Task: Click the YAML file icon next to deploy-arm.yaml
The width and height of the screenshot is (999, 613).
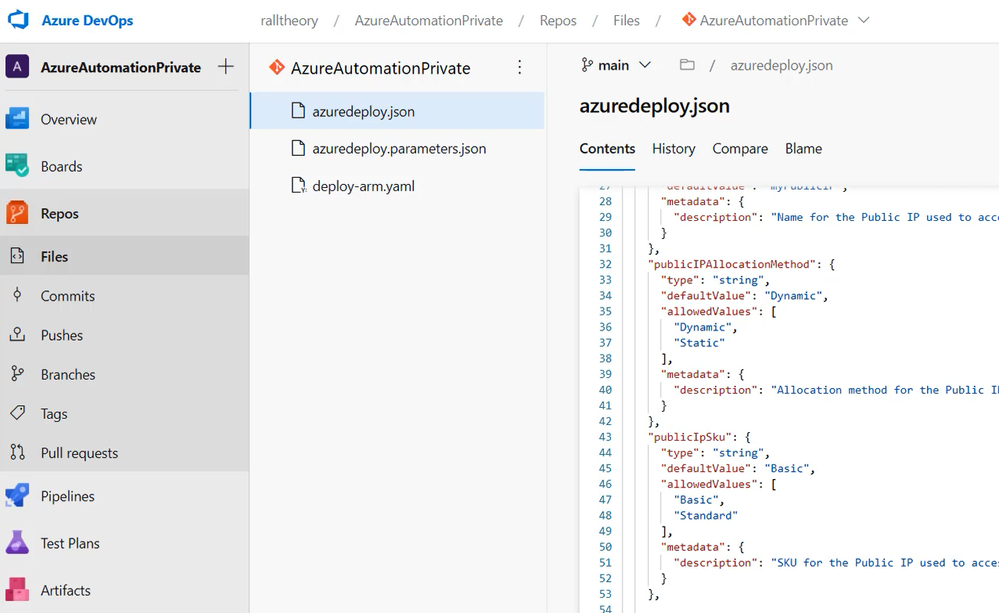Action: (298, 185)
